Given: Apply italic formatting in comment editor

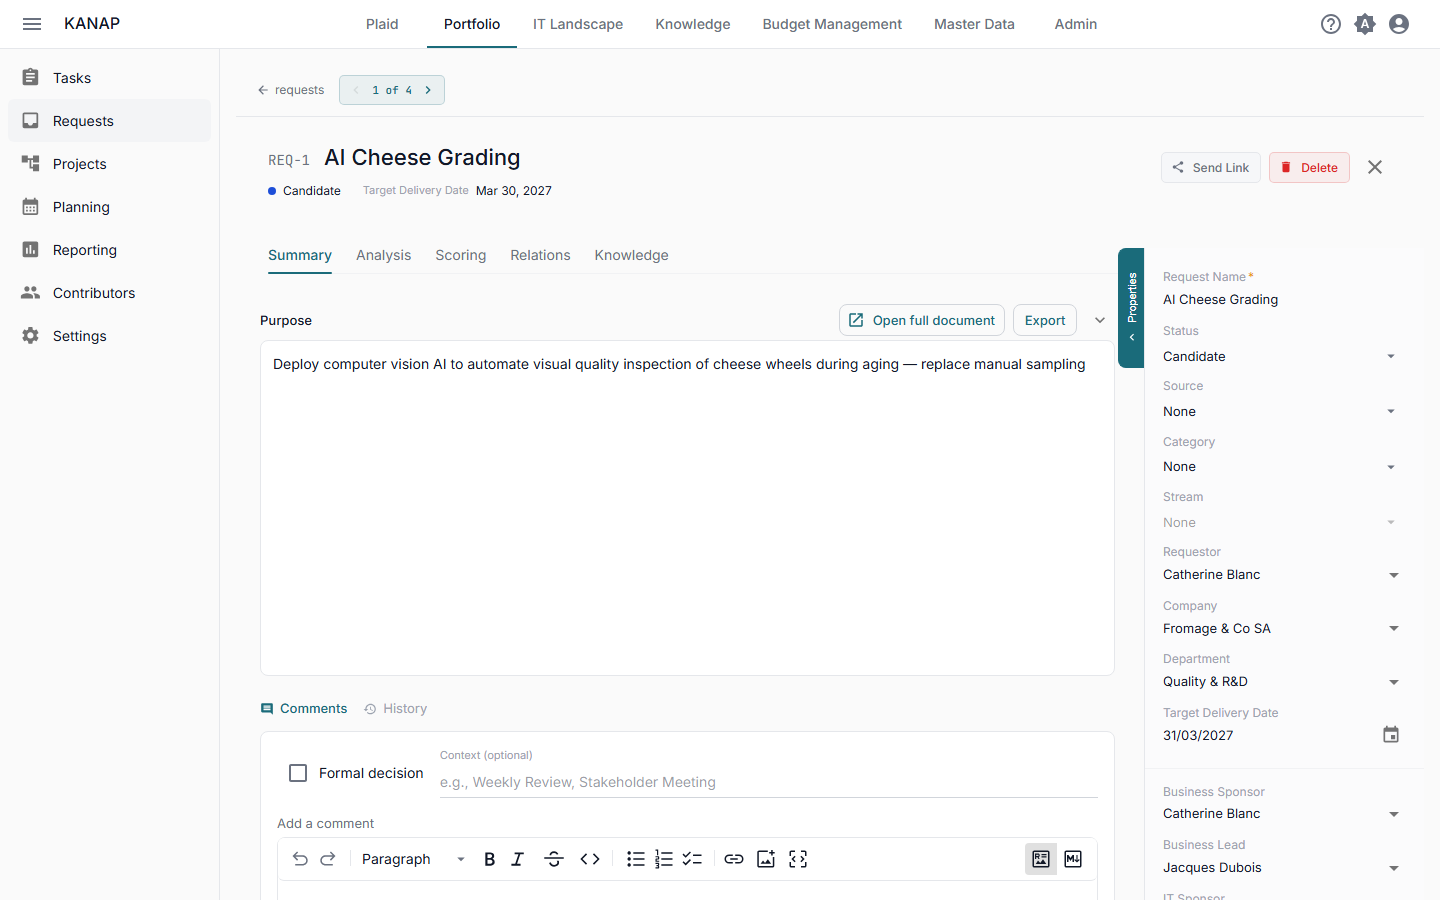Looking at the screenshot, I should coord(518,859).
